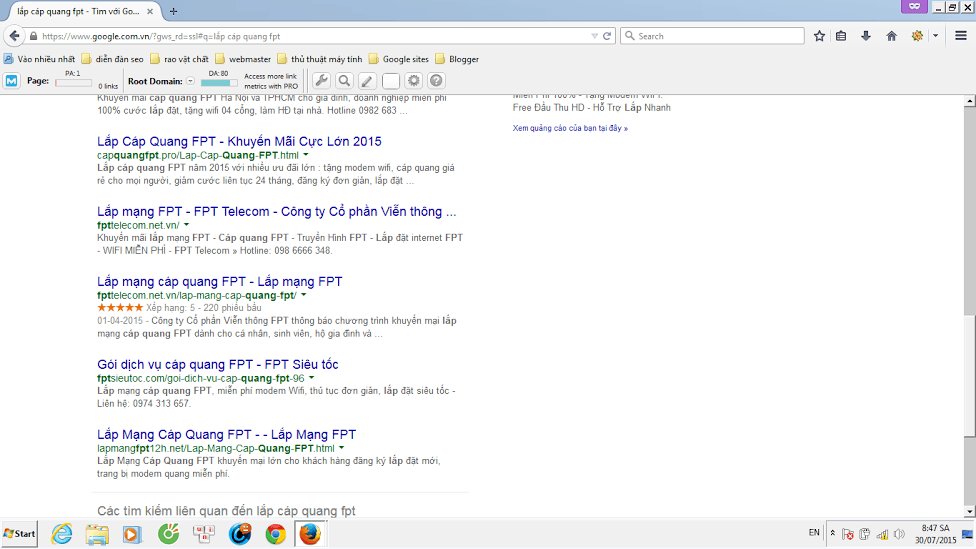Open MozBar wrench tools icon
The image size is (976, 549).
(x=321, y=81)
